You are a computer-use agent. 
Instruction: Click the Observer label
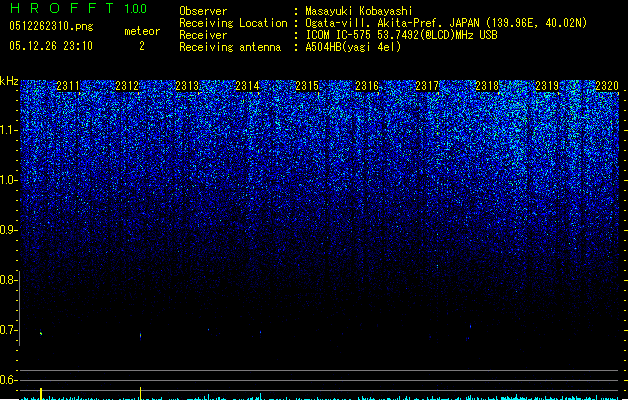203,11
